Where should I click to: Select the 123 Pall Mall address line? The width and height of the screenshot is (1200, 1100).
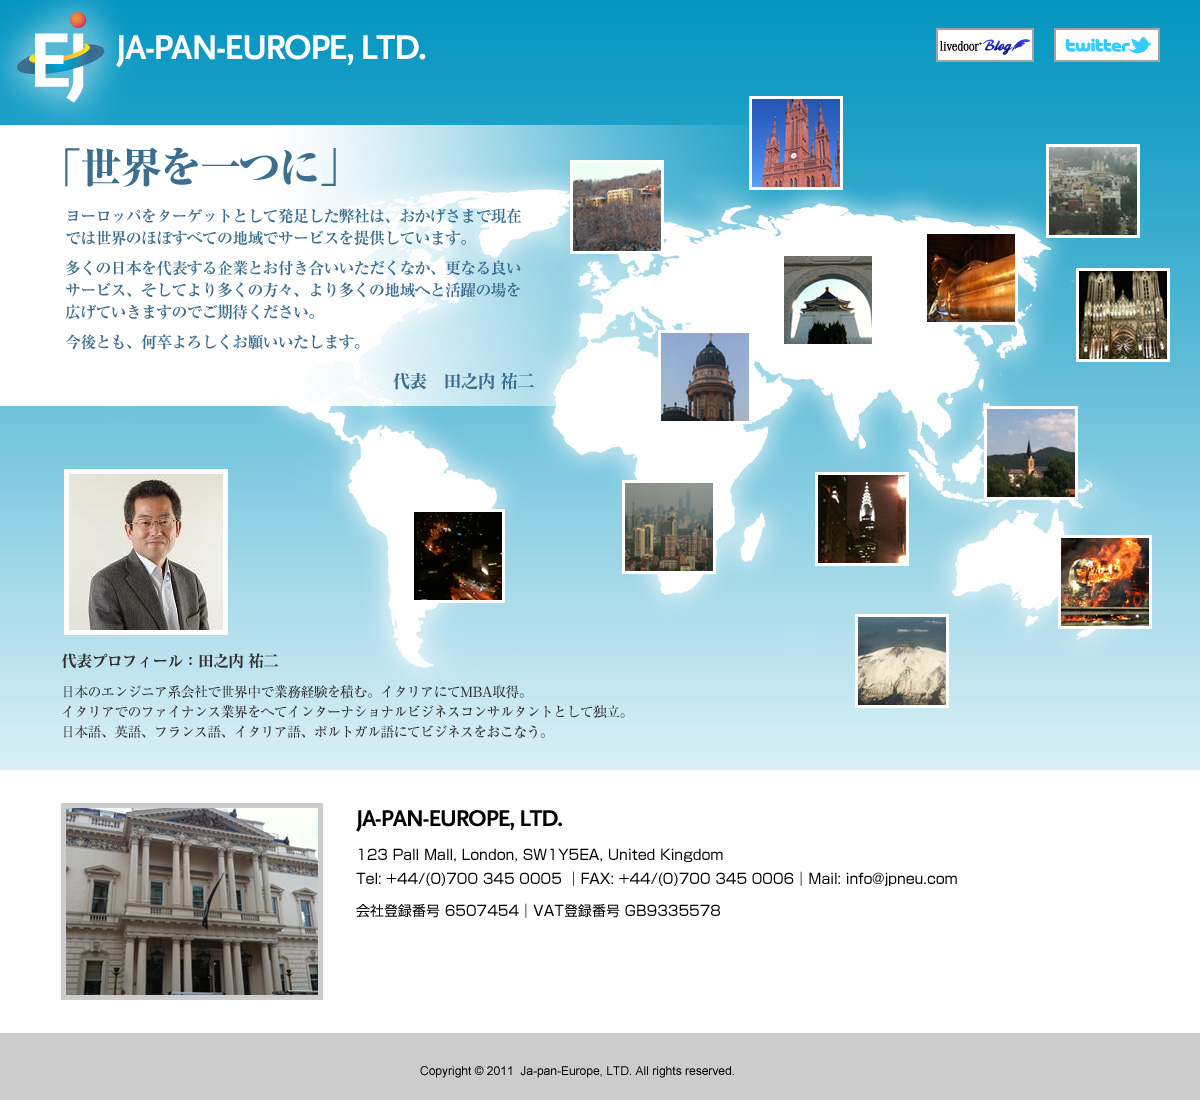tap(539, 855)
